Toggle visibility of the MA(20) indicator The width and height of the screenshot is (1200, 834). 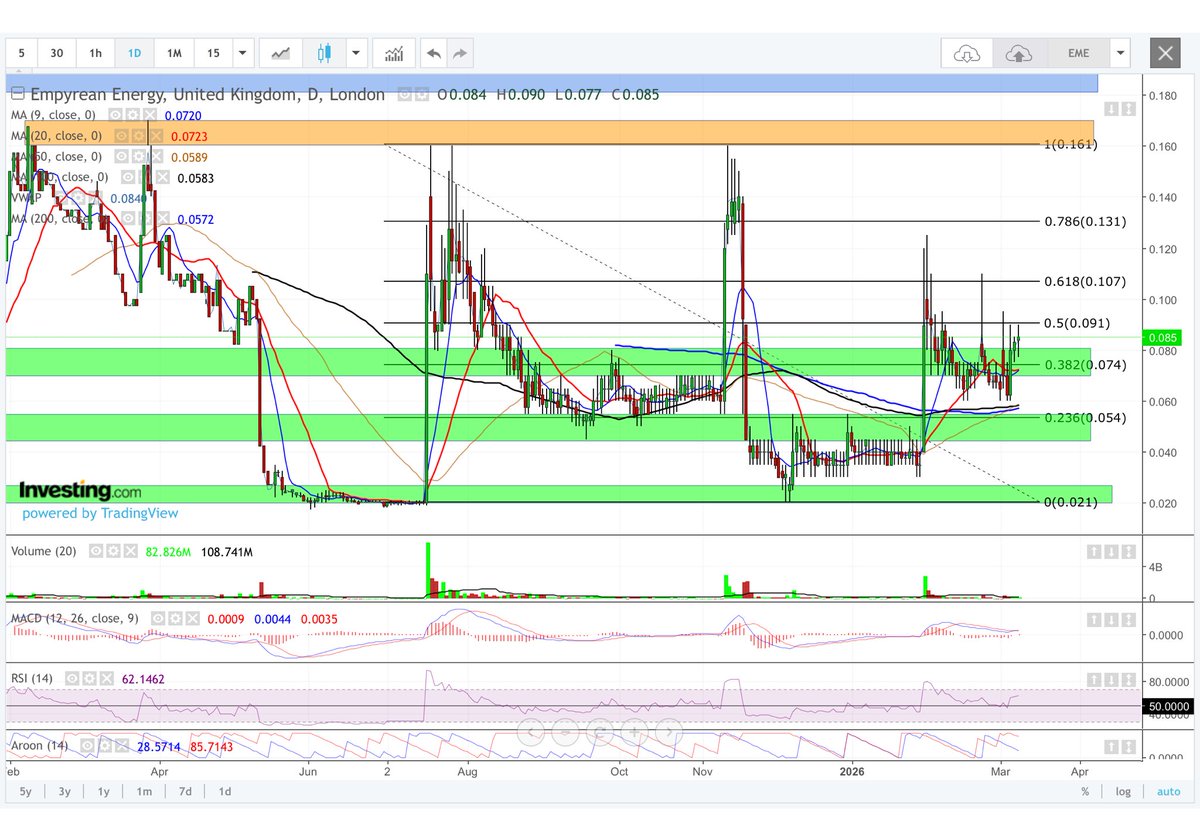[x=122, y=136]
